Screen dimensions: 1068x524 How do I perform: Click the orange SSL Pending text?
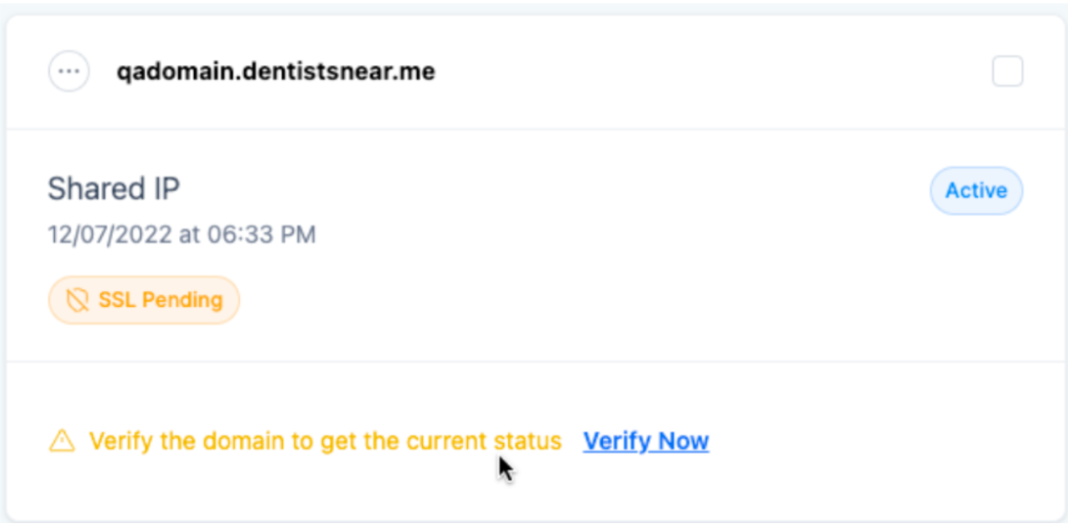160,300
